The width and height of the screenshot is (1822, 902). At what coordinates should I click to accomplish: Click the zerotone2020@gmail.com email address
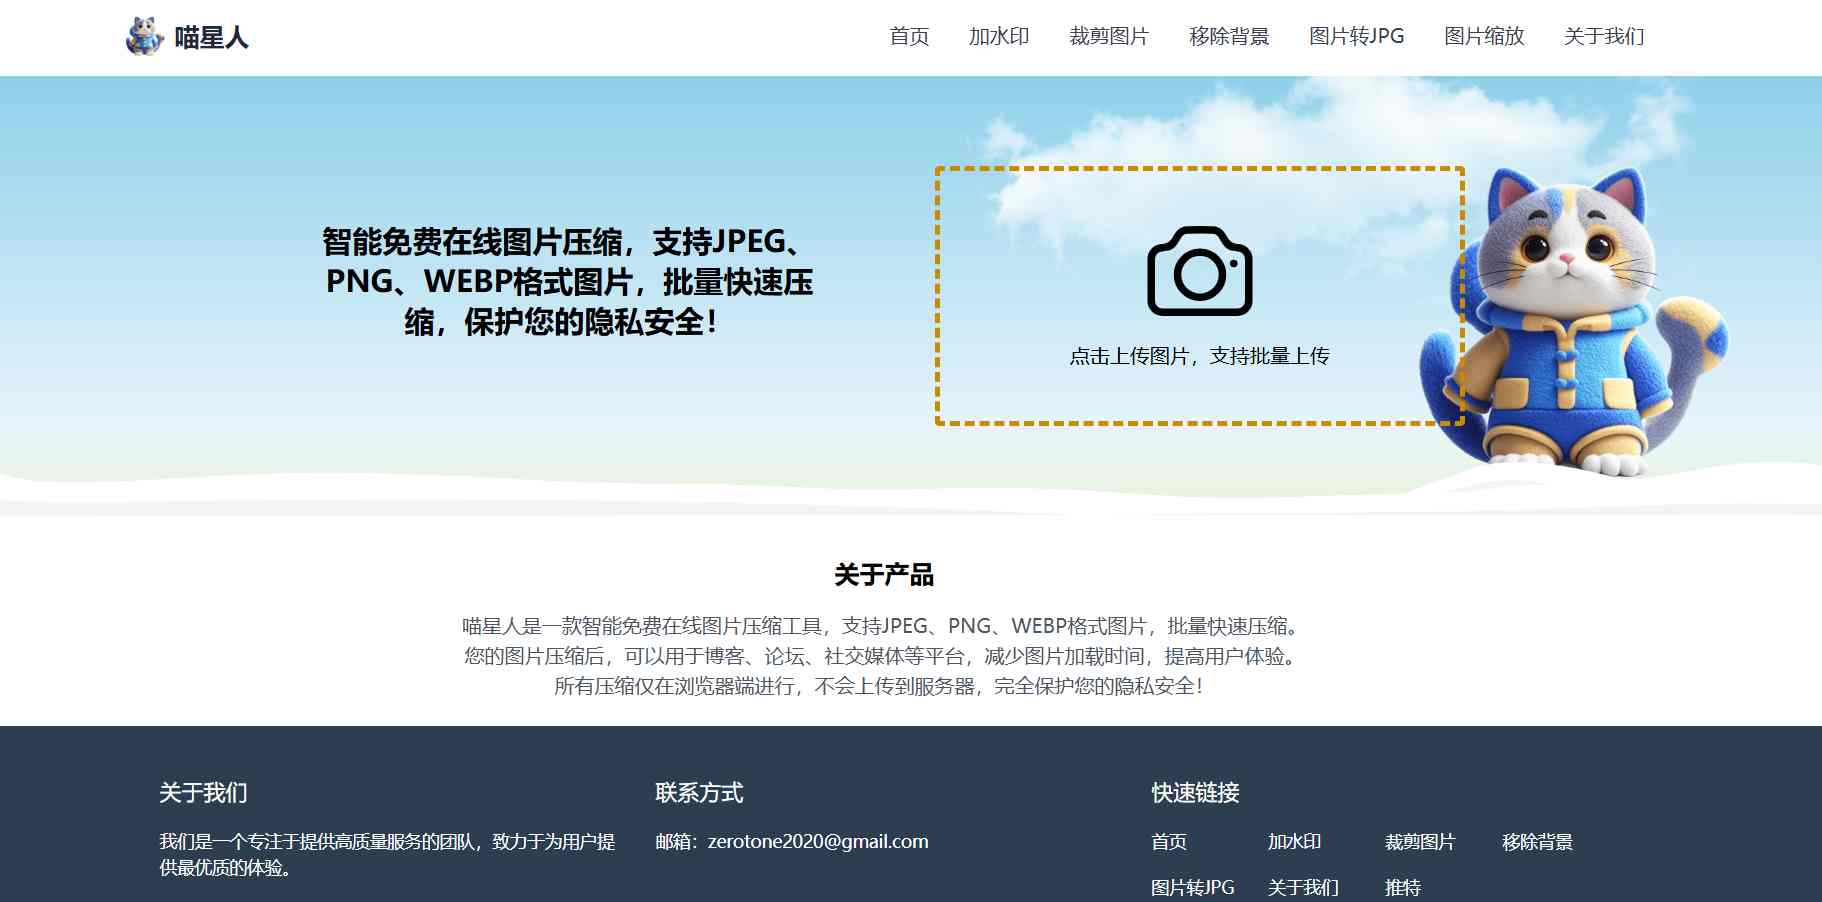[x=817, y=842]
